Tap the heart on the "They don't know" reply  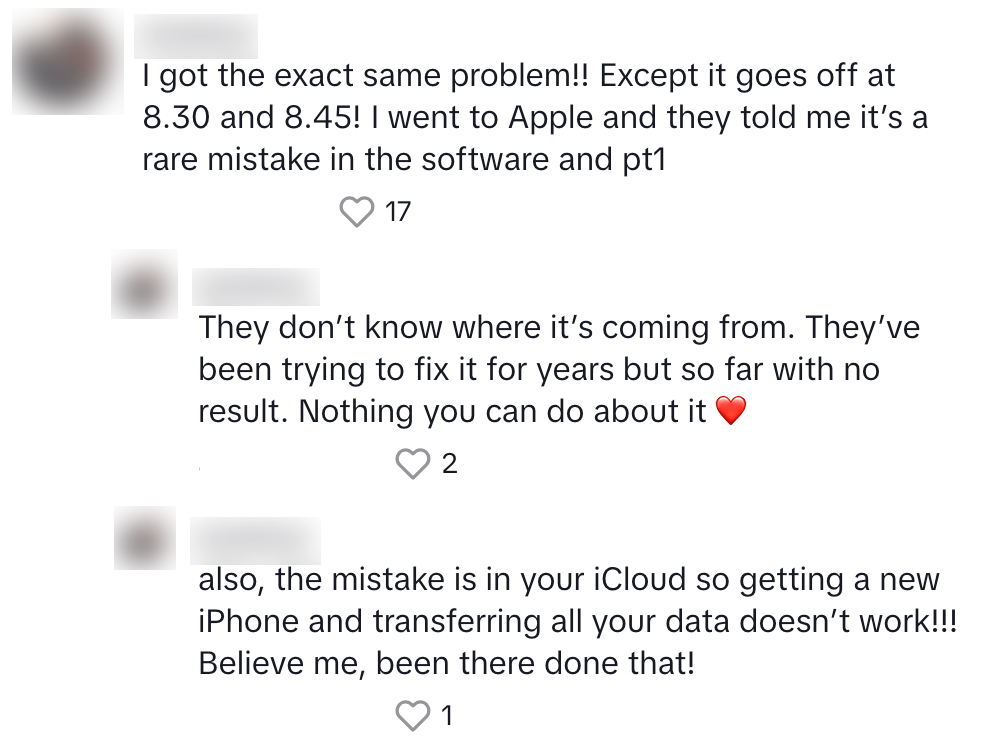412,464
